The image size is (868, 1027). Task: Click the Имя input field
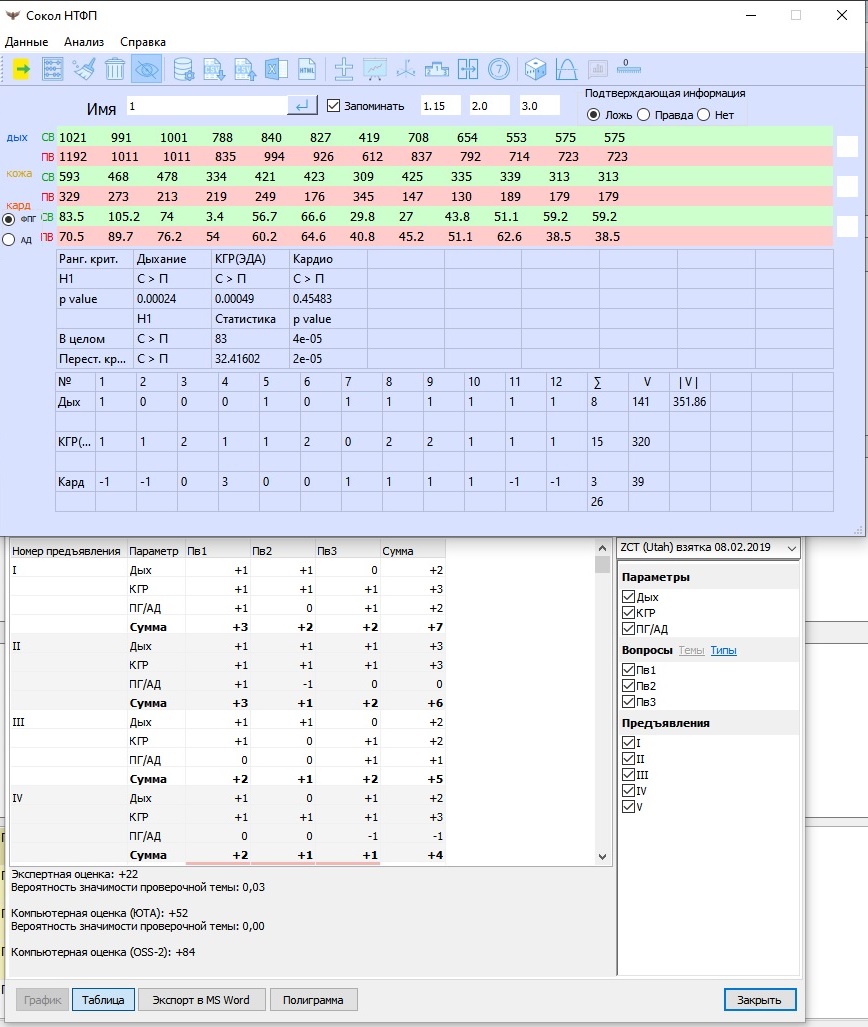[x=206, y=105]
